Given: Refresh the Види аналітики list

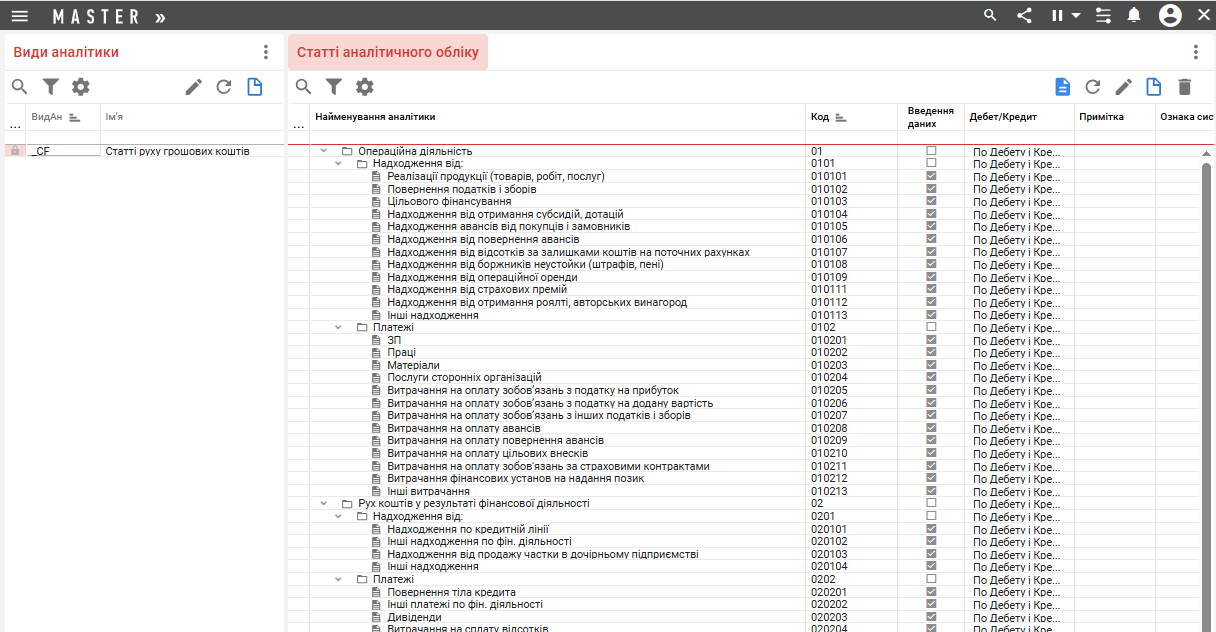Looking at the screenshot, I should [x=224, y=87].
